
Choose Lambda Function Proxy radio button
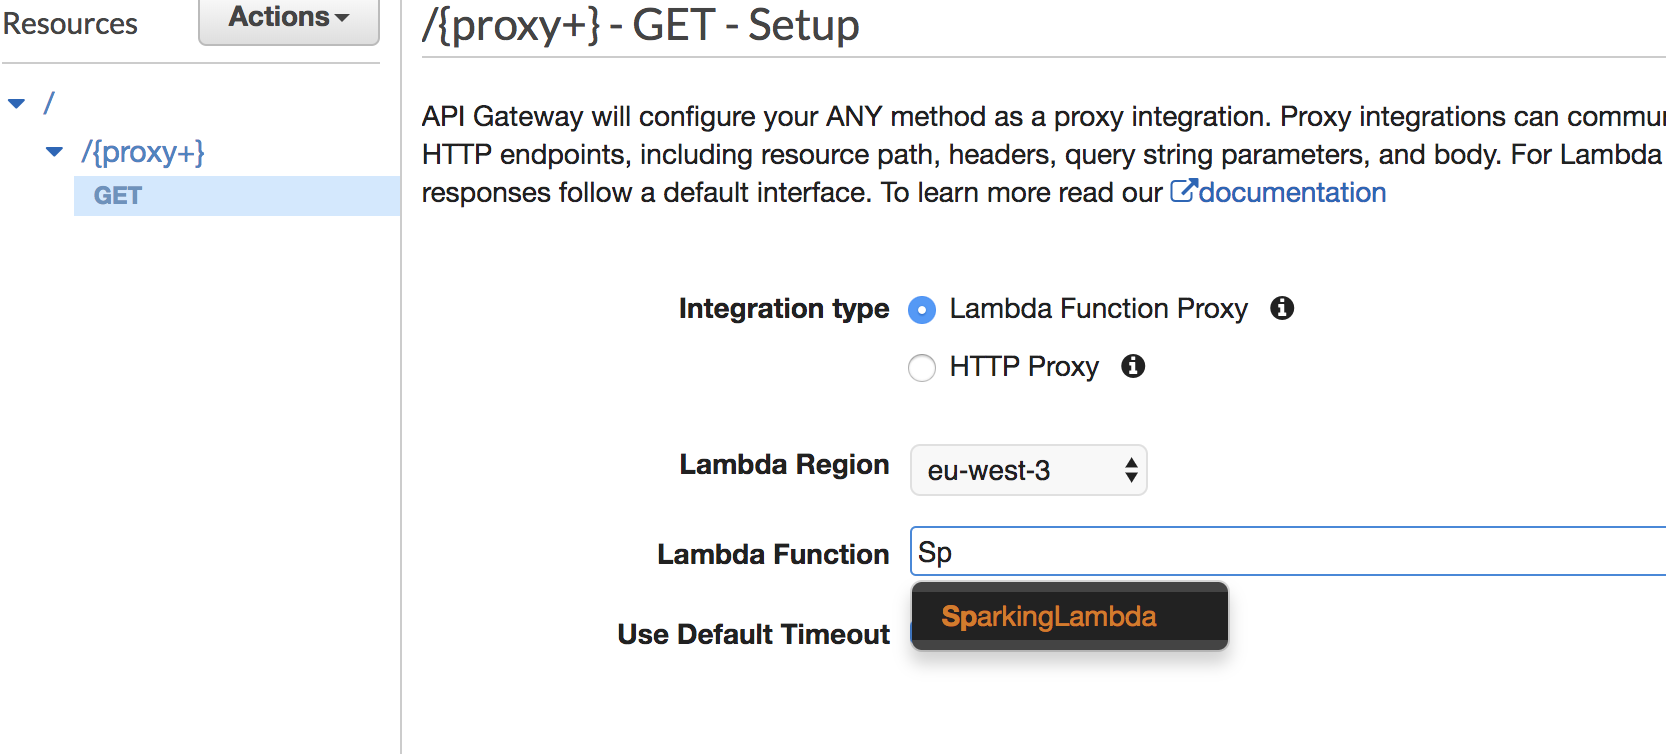(x=922, y=310)
